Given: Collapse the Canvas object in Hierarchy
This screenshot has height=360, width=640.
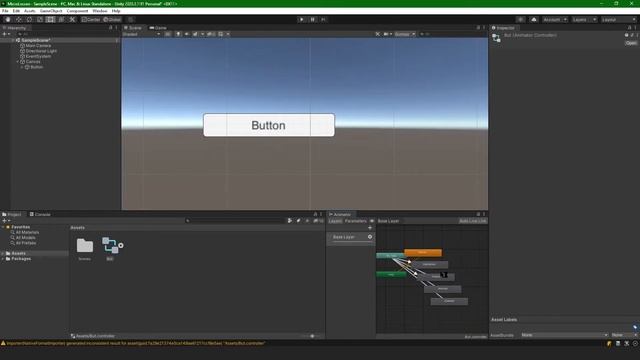Looking at the screenshot, I should (x=18, y=62).
